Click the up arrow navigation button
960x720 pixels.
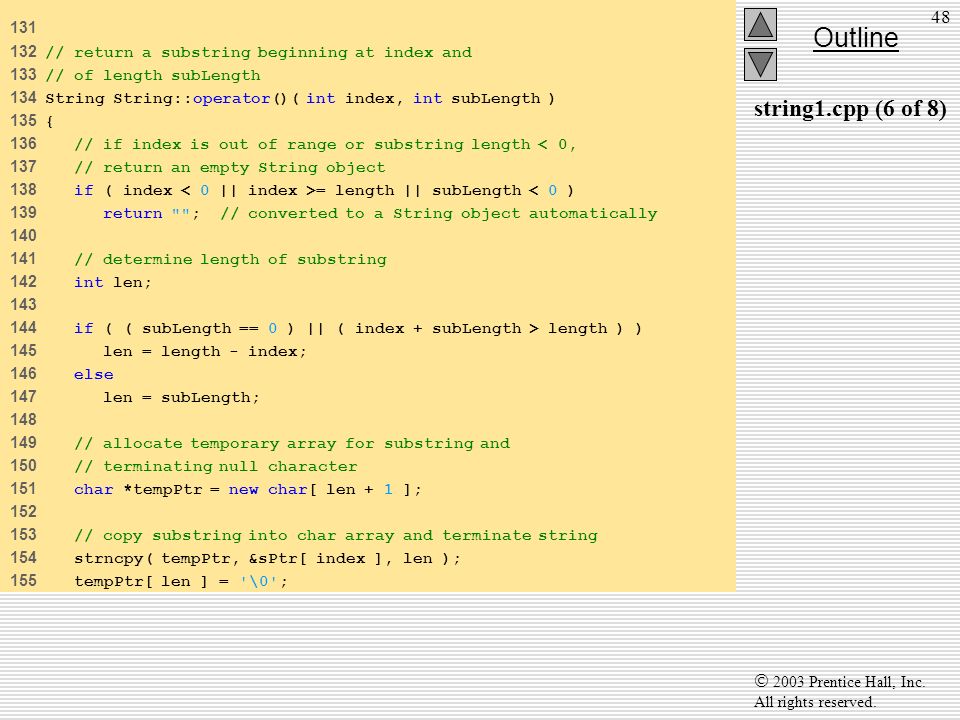click(x=760, y=24)
